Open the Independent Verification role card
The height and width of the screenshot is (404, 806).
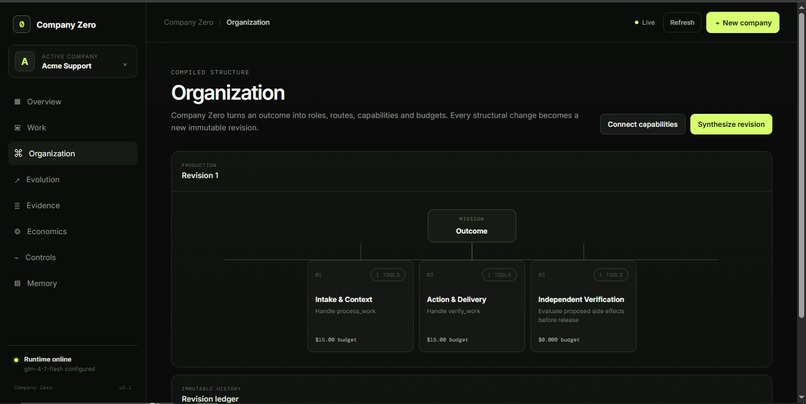tap(583, 306)
